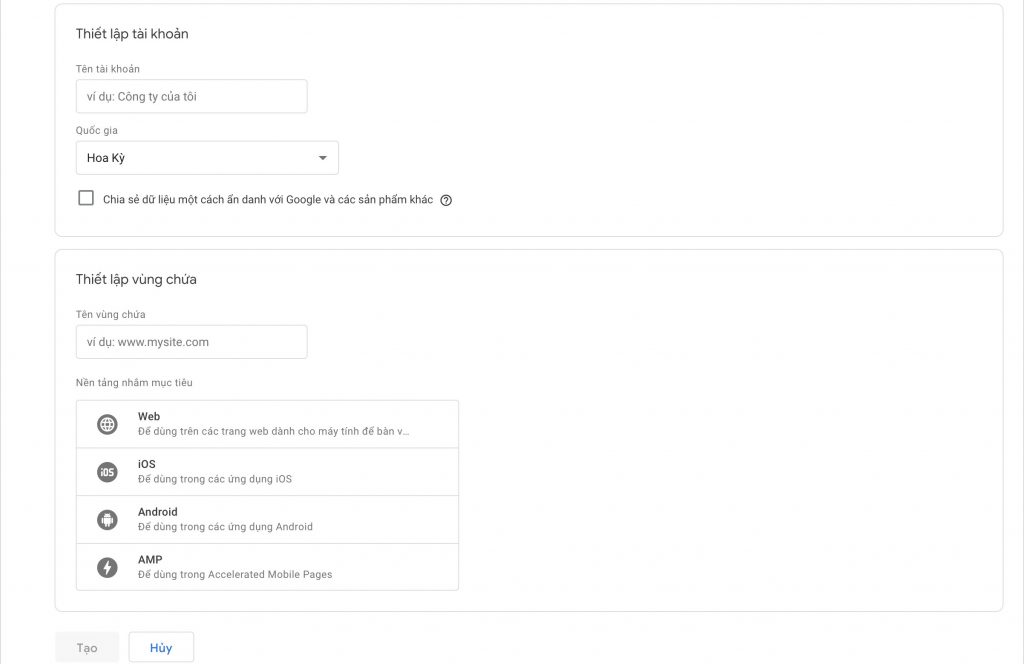Click the Web option description text
The width and height of the screenshot is (1024, 664).
(274, 432)
